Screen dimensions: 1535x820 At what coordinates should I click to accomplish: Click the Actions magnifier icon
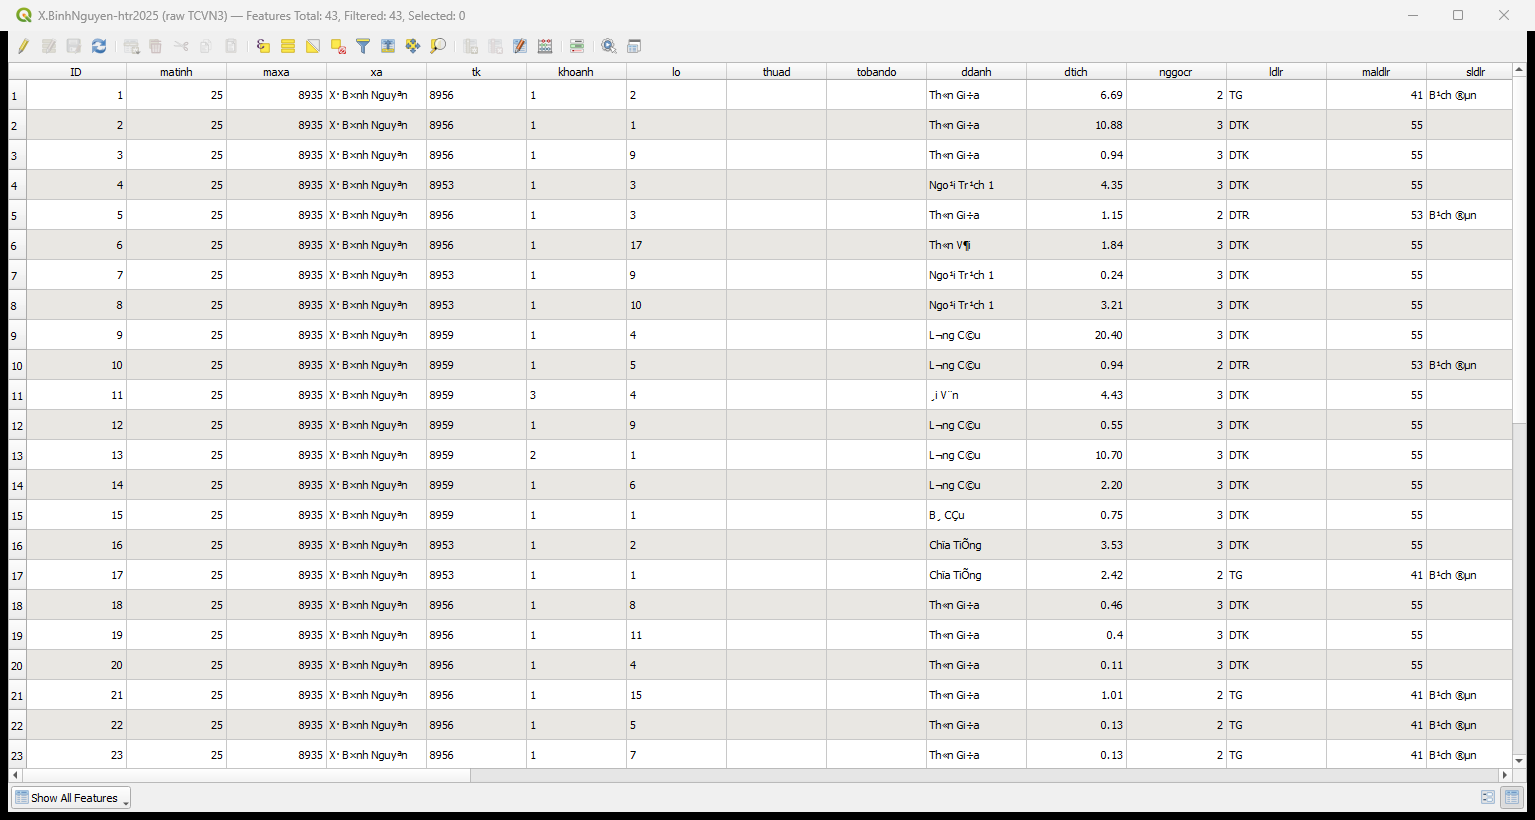609,46
